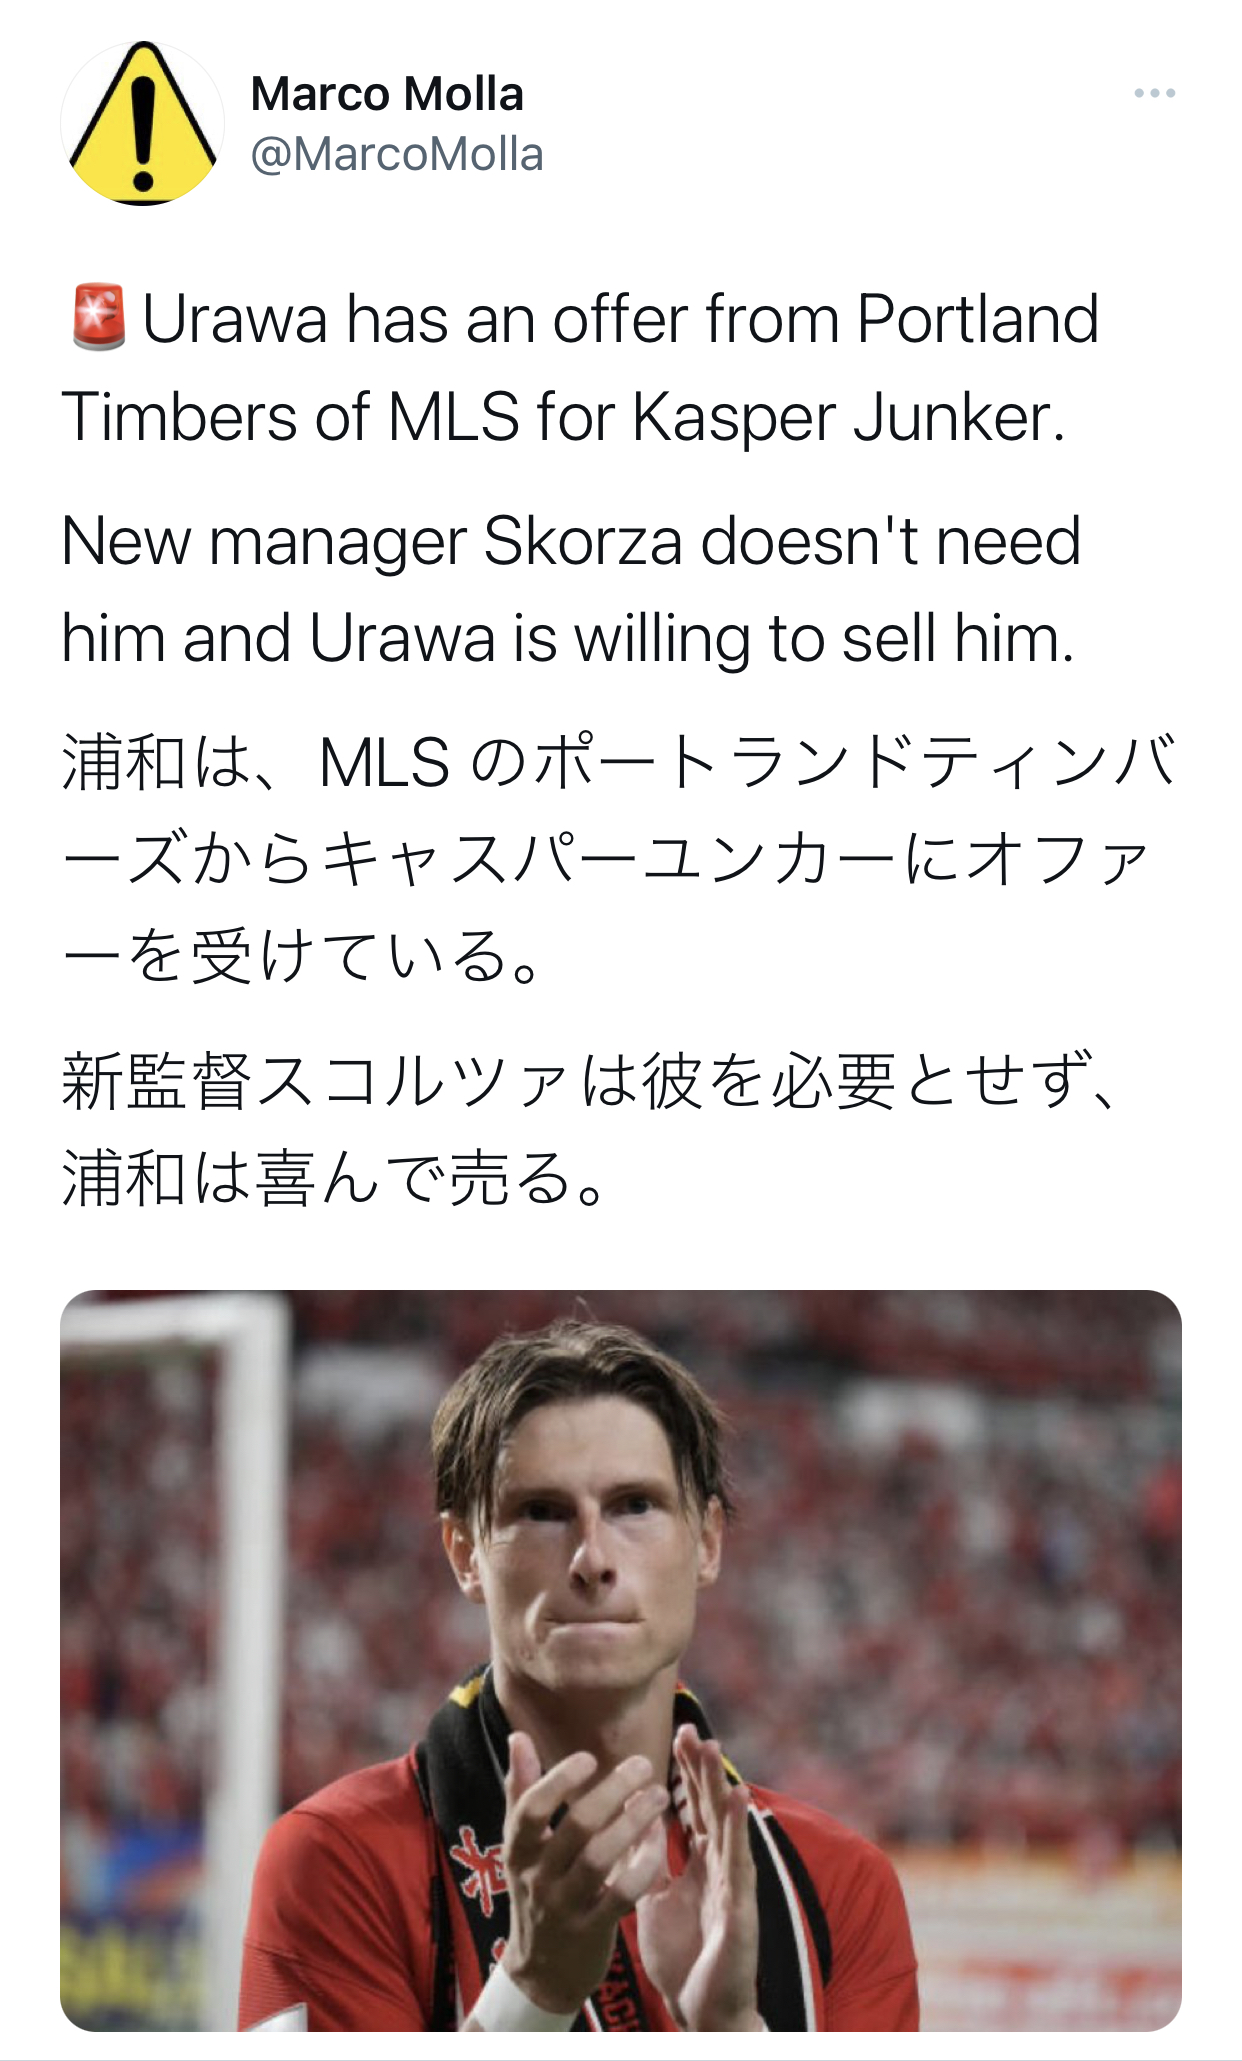Tap the yellow warning sign profile avatar
The image size is (1242, 2061).
(142, 124)
